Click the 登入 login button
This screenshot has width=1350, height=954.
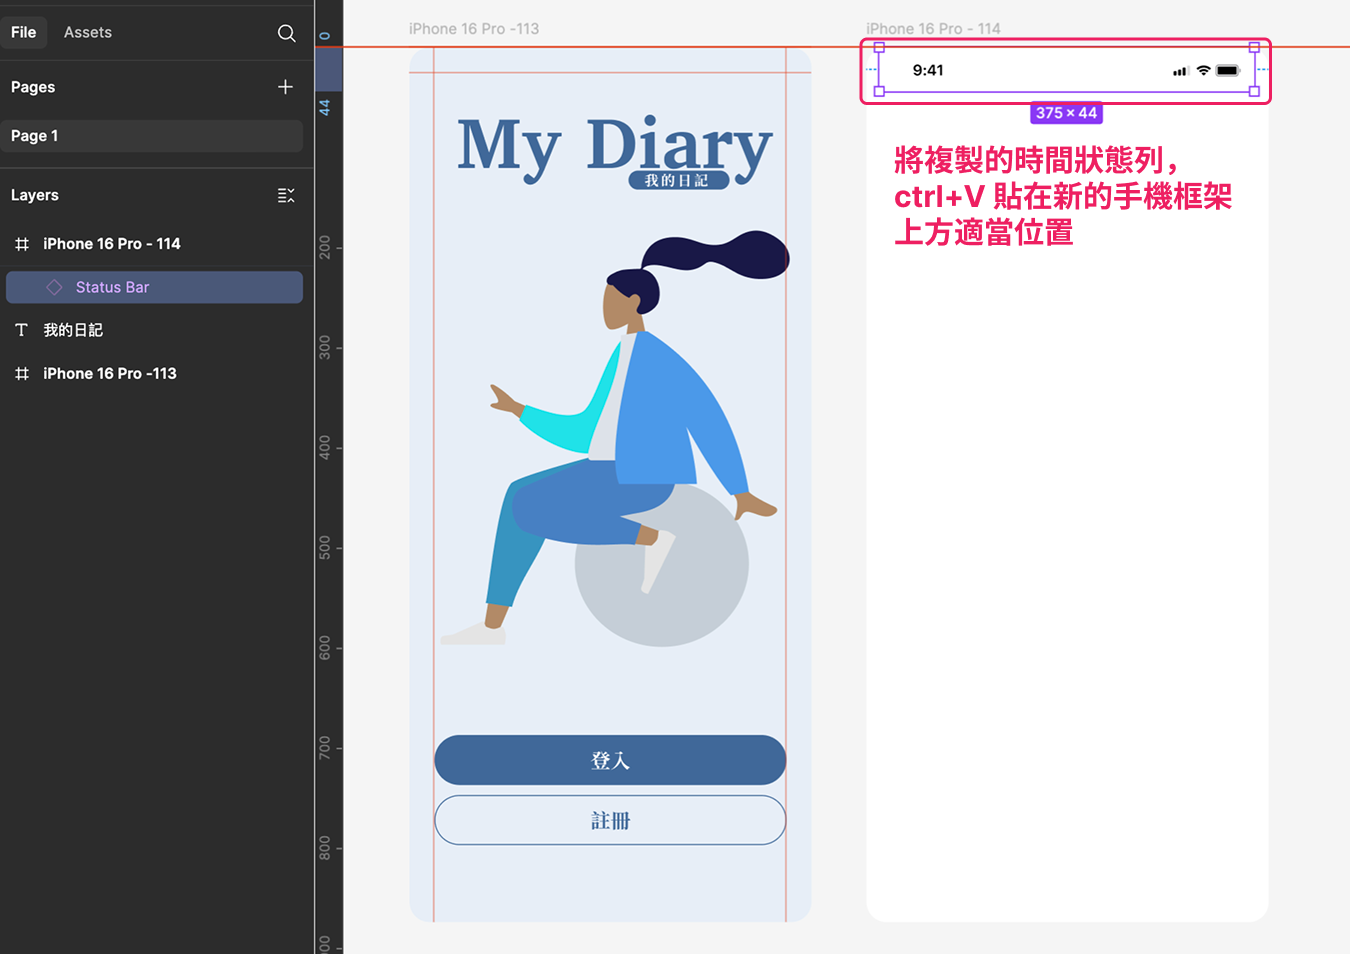tap(610, 760)
